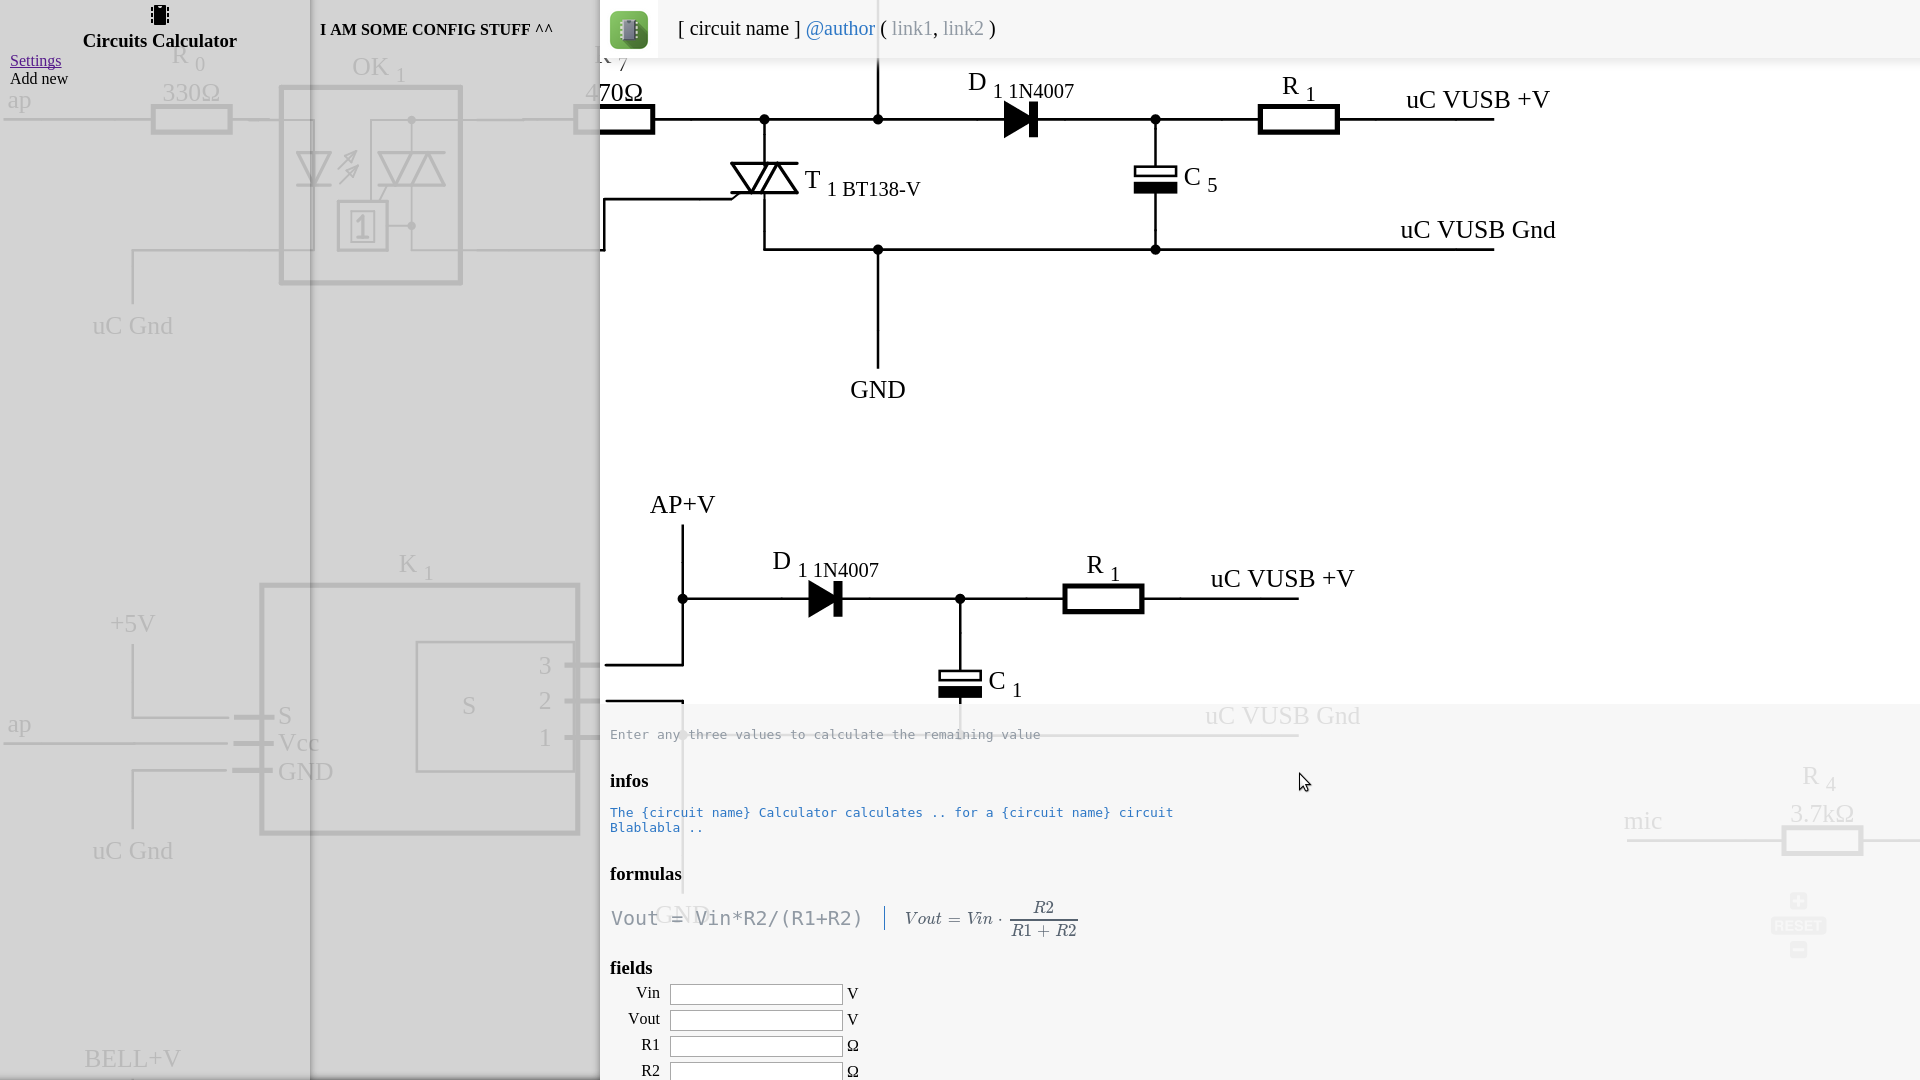Click the C5 capacitor symbol
The image size is (1920, 1080).
pos(1155,180)
